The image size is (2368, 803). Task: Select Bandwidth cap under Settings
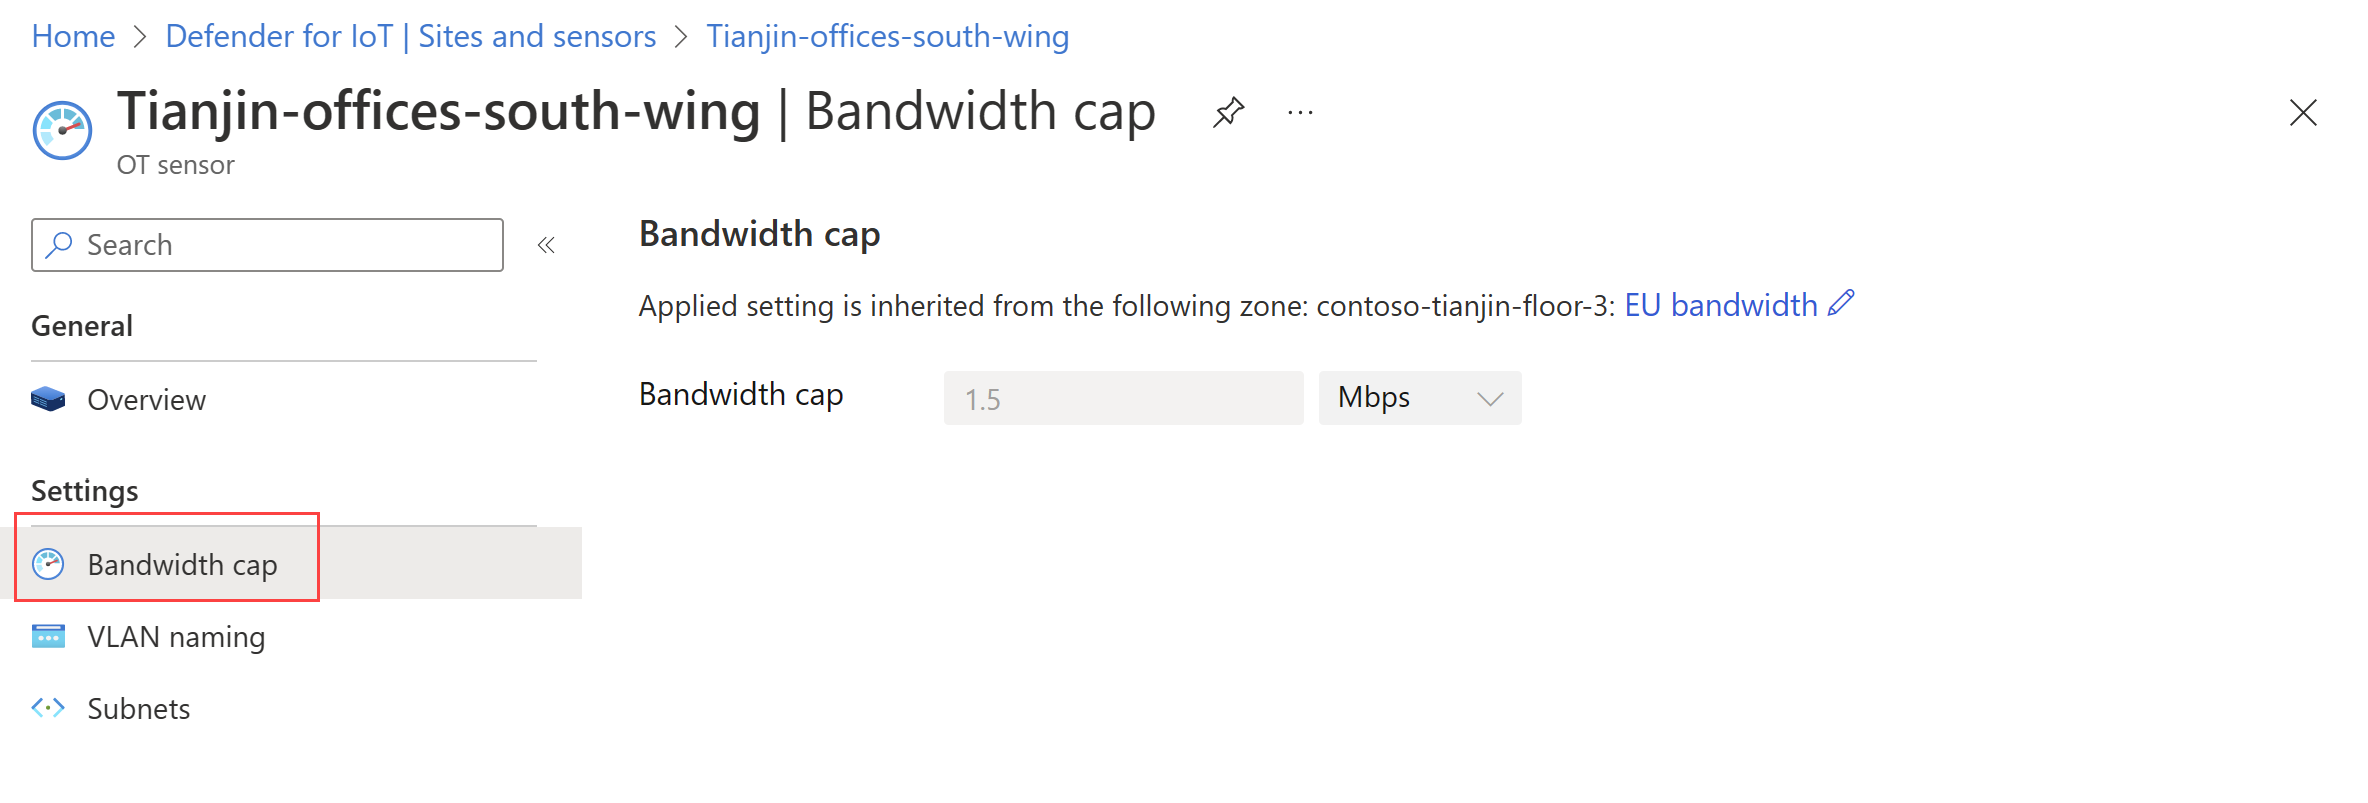[182, 563]
